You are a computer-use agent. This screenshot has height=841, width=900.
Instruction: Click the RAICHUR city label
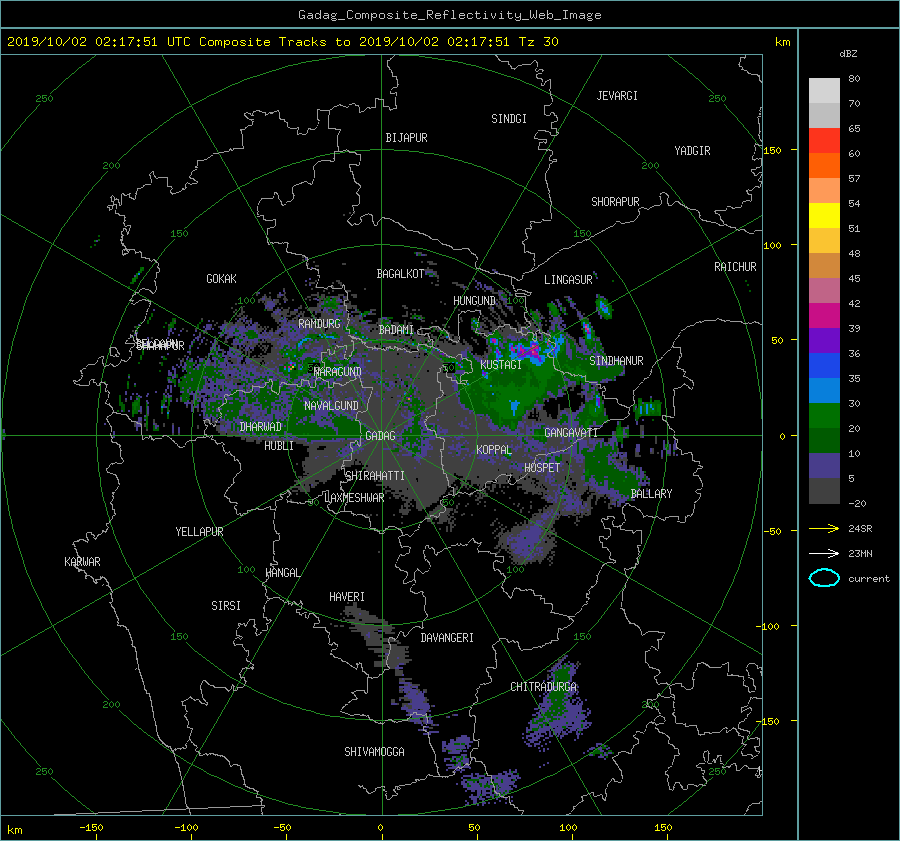pyautogui.click(x=735, y=267)
